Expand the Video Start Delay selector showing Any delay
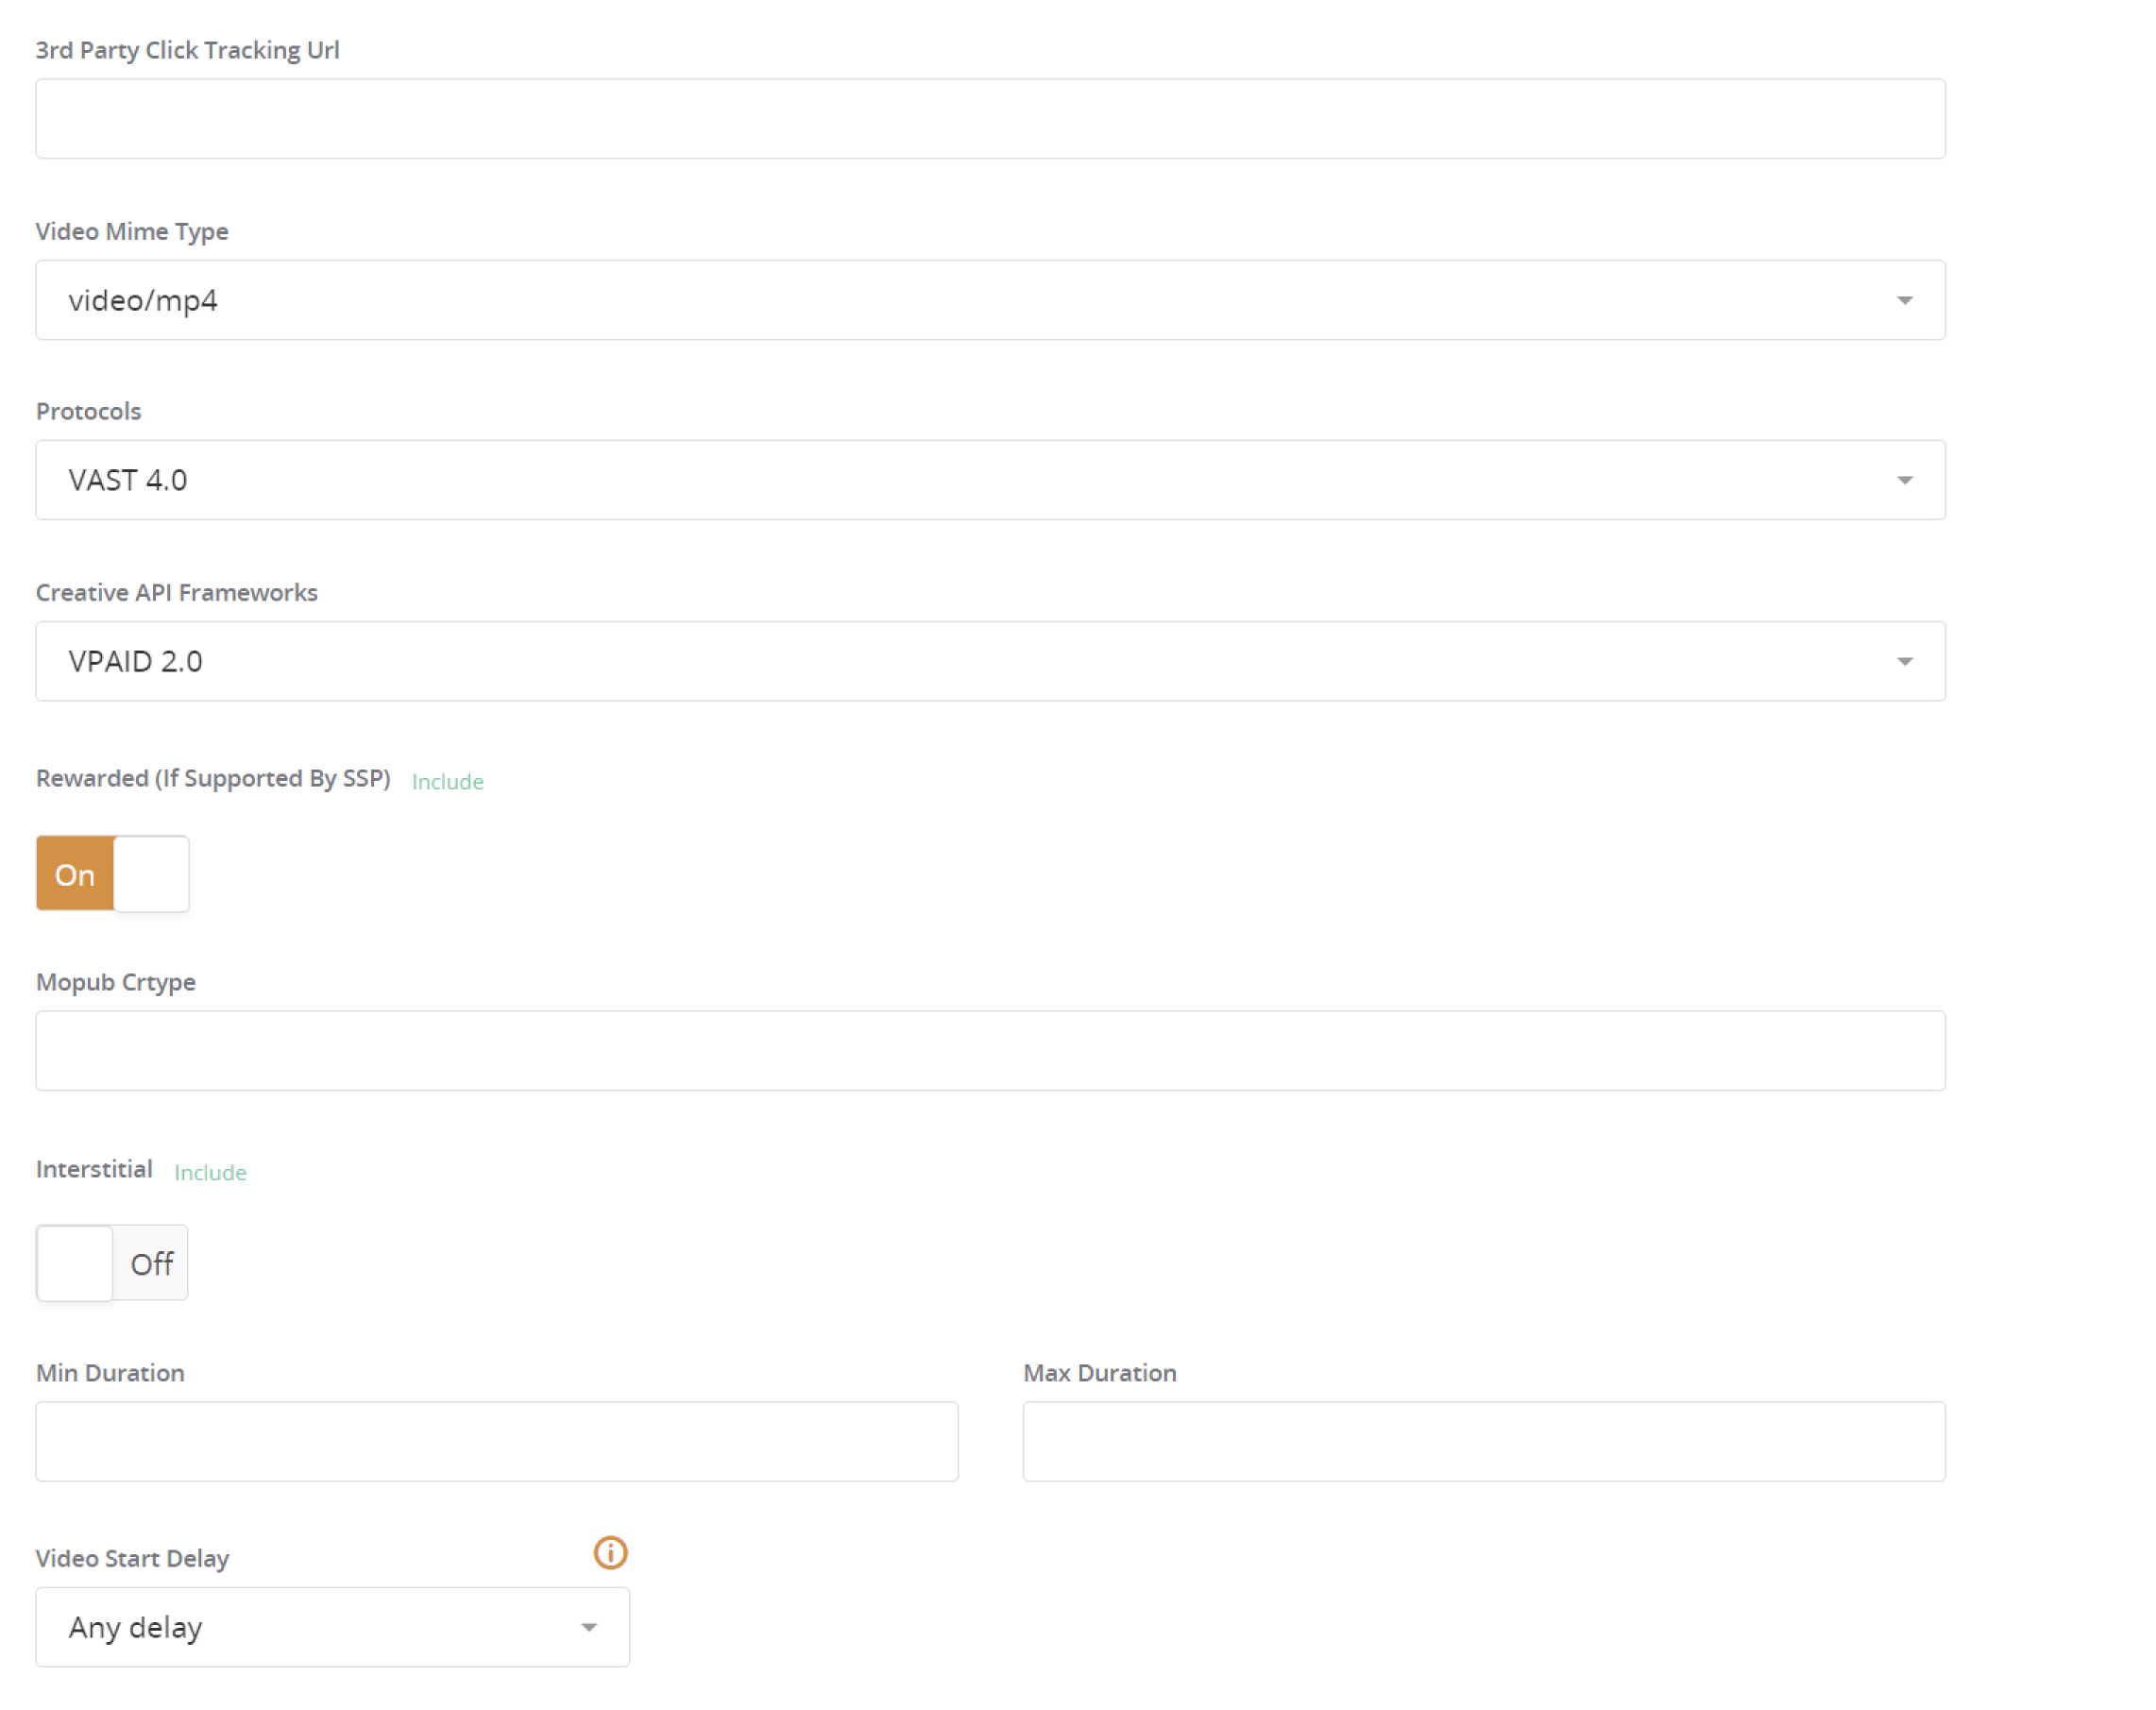The width and height of the screenshot is (2156, 1710). [x=332, y=1627]
